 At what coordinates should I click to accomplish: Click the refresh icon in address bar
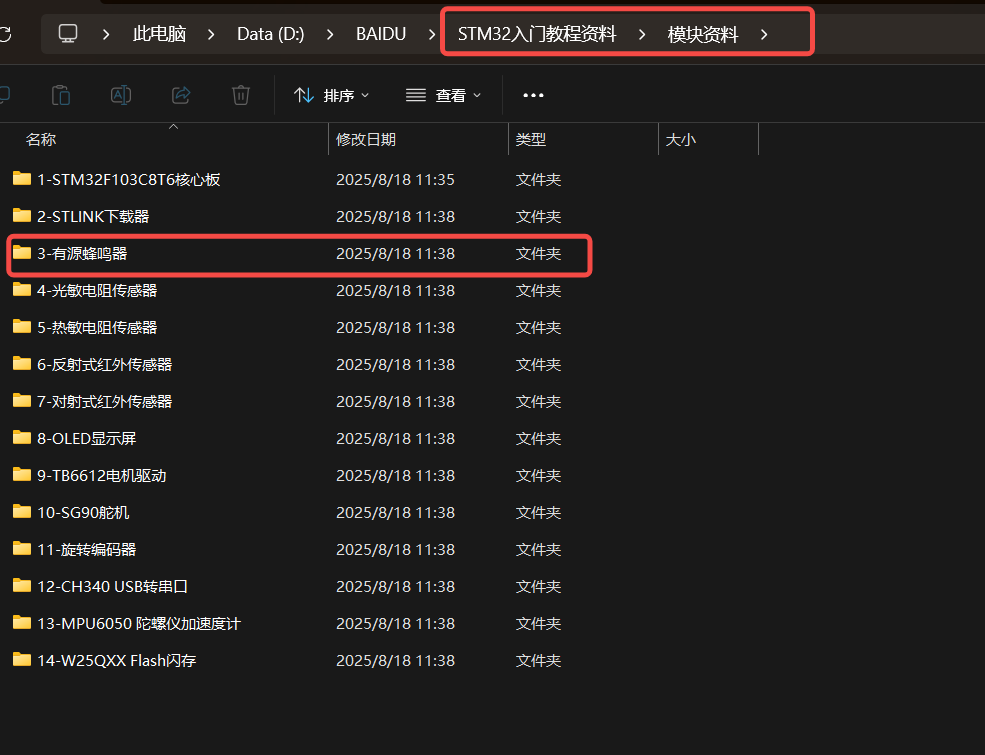[5, 34]
